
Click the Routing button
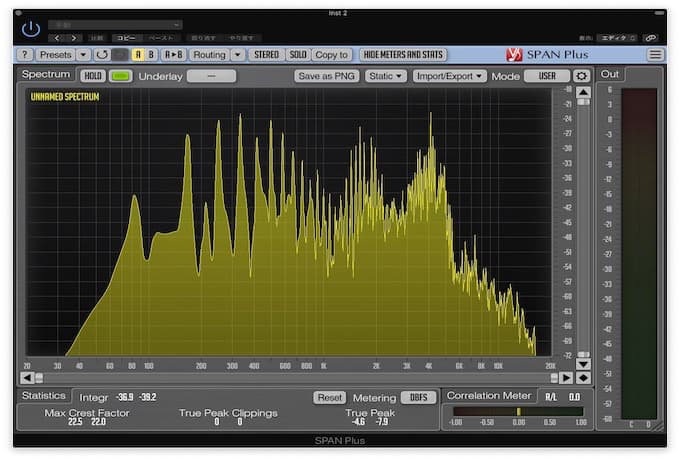tap(209, 55)
